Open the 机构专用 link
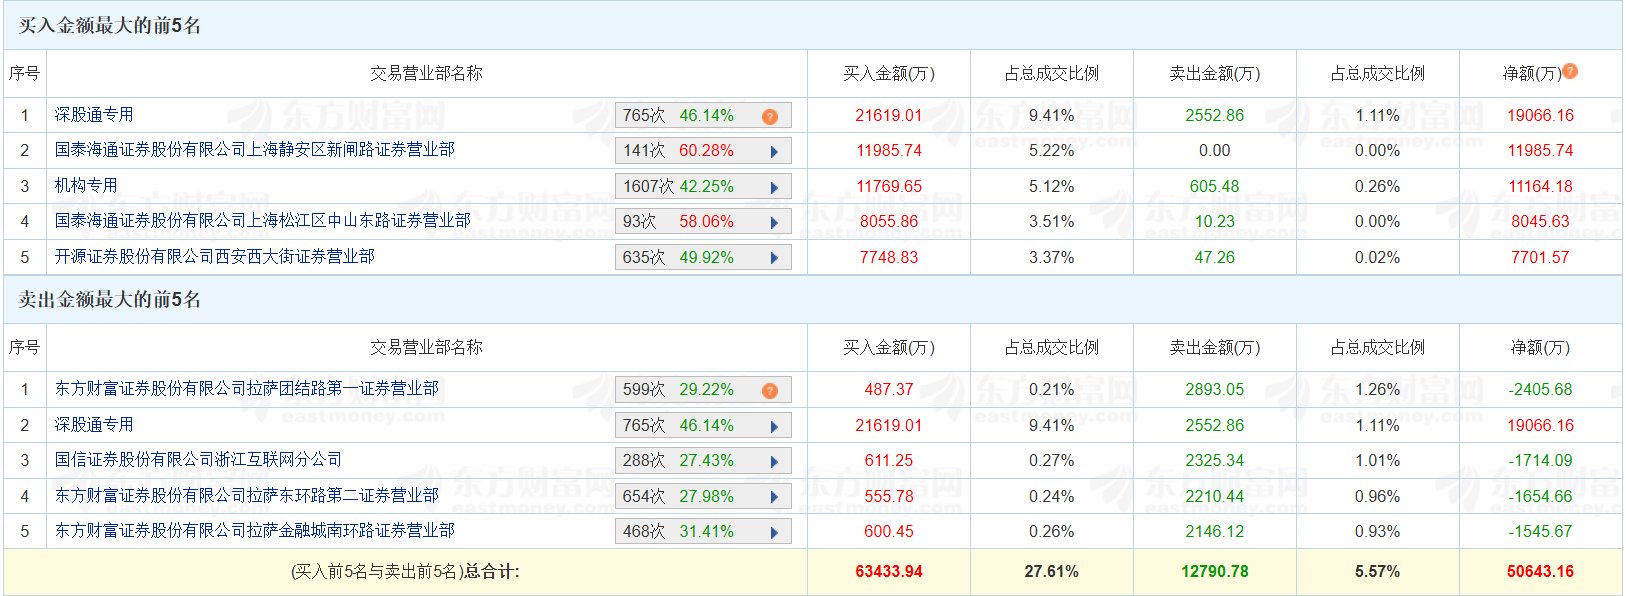Viewport: 1626px width, 596px height. tap(86, 186)
